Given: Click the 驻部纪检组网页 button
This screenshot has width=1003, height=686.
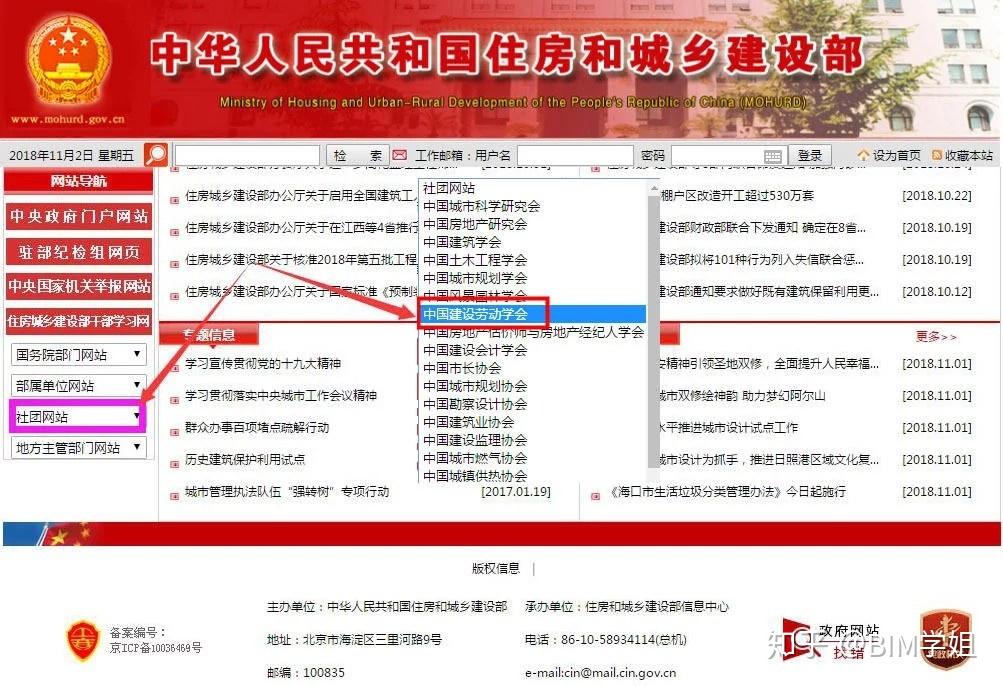Looking at the screenshot, I should pyautogui.click(x=79, y=251).
